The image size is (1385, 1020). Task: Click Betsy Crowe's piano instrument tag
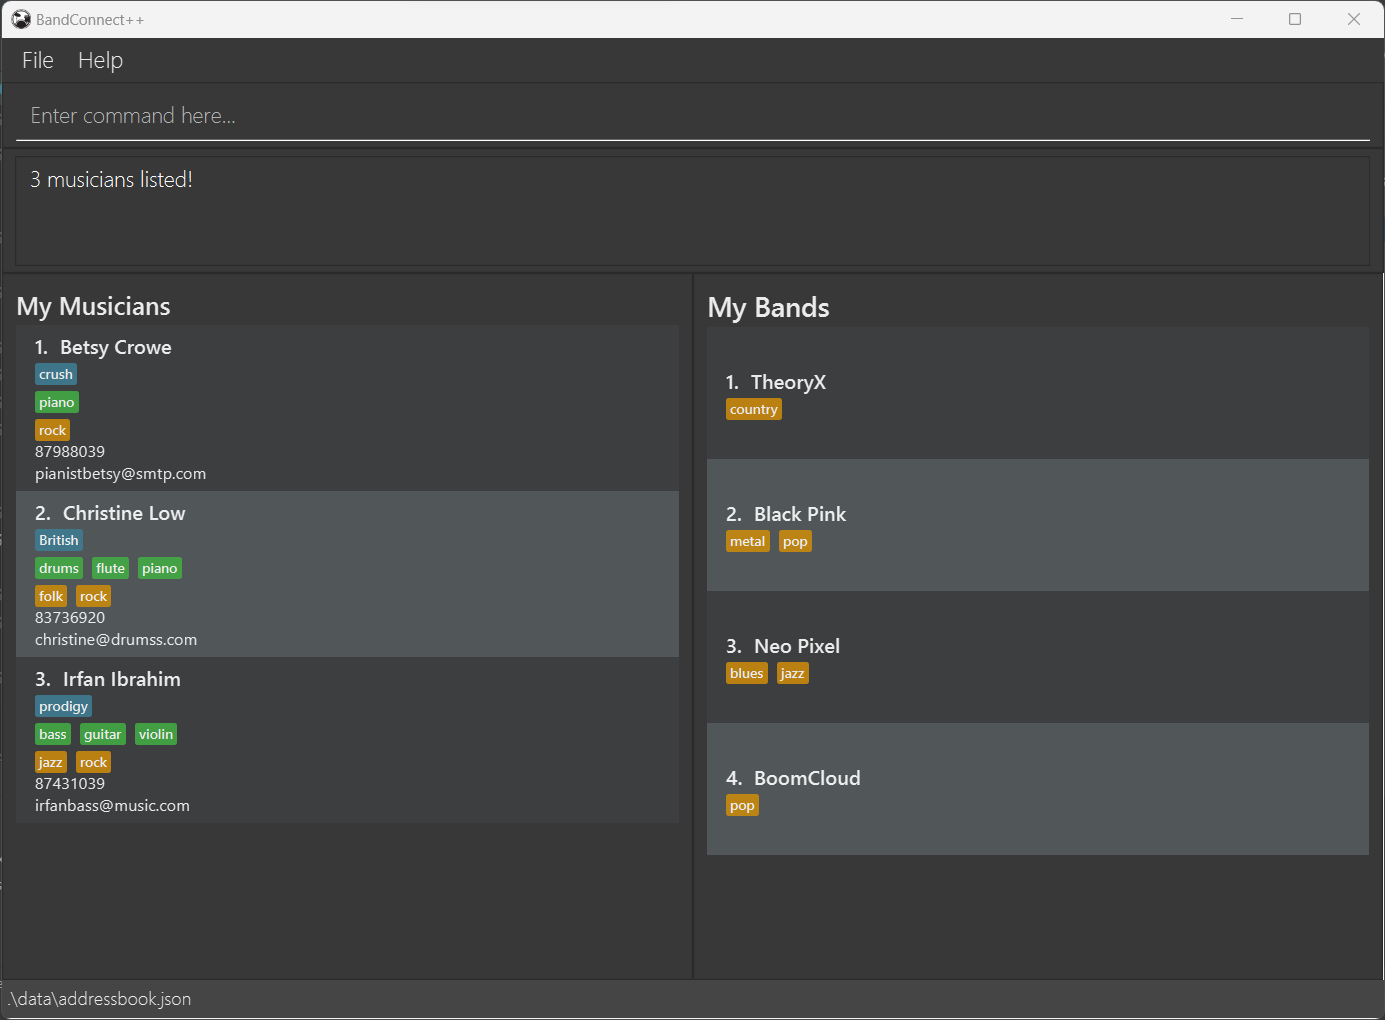point(57,403)
